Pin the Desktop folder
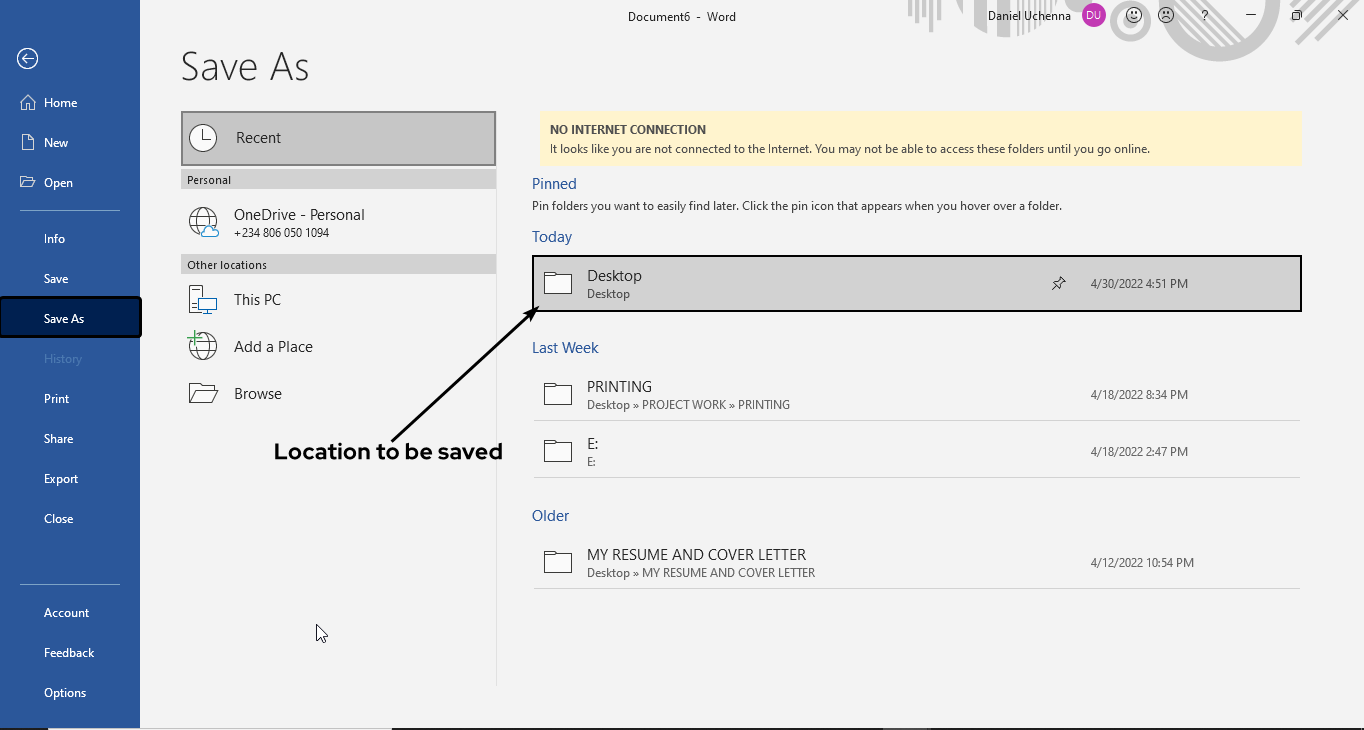The height and width of the screenshot is (730, 1364). 1058,284
